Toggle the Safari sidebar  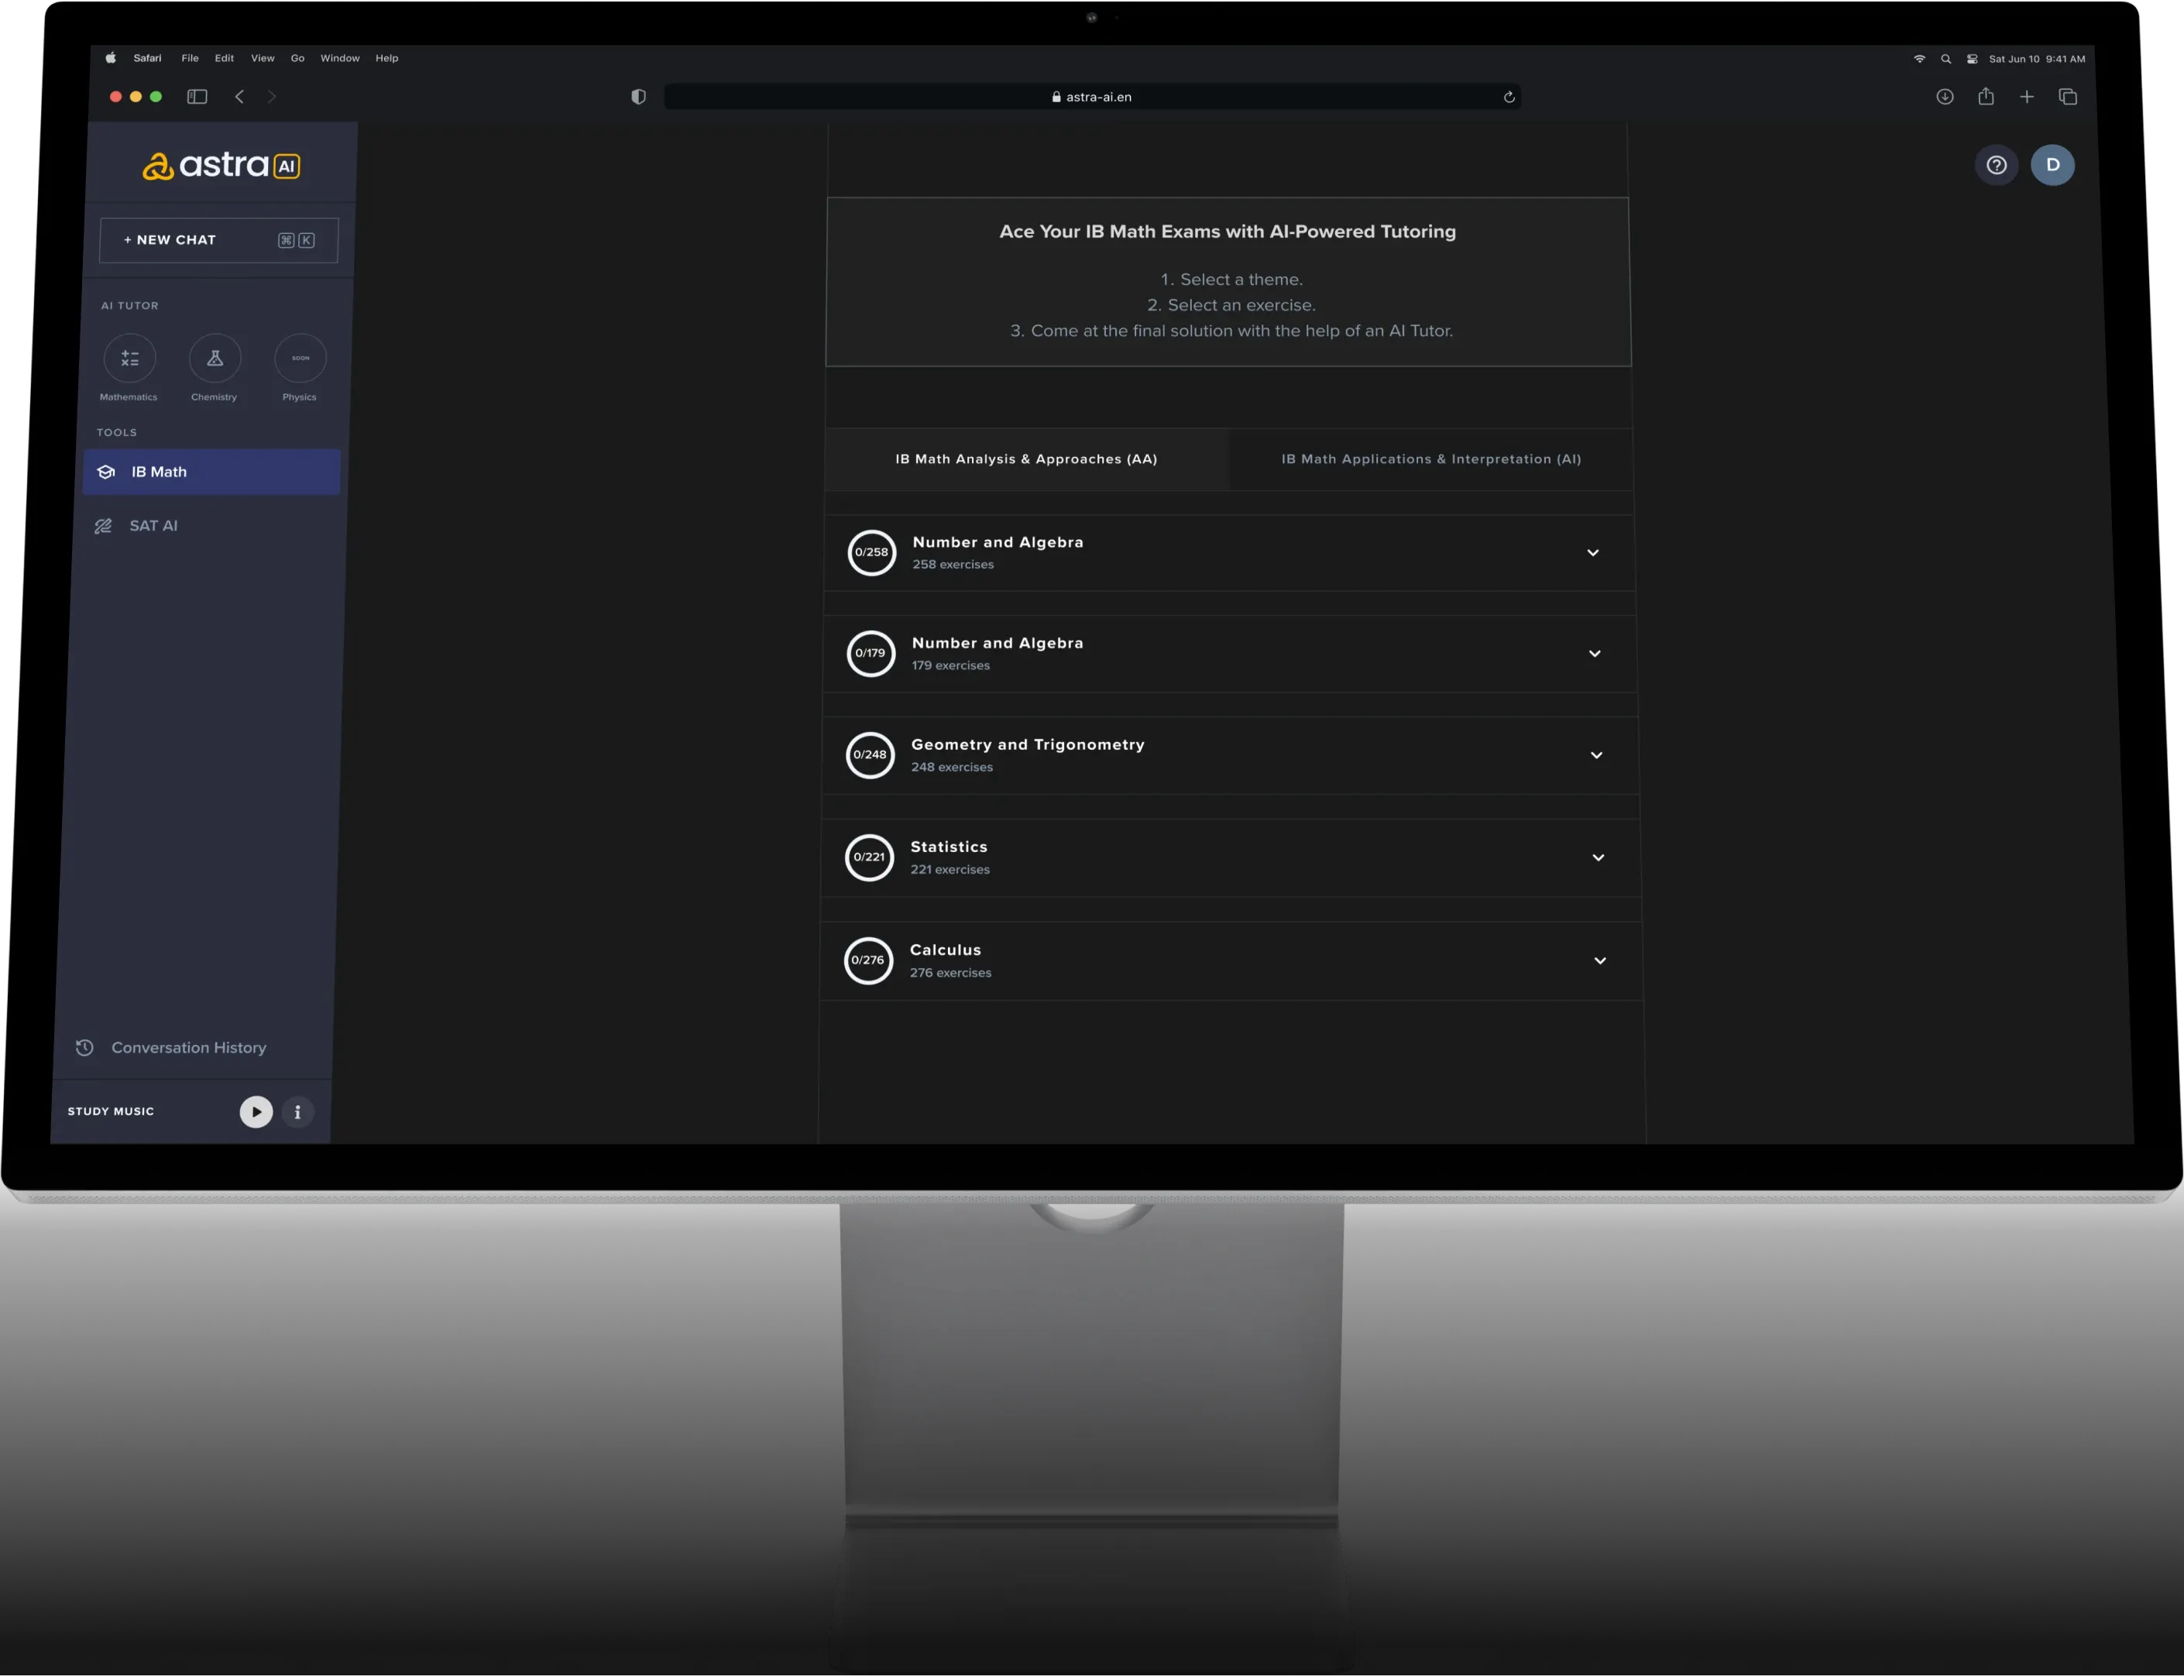(197, 97)
